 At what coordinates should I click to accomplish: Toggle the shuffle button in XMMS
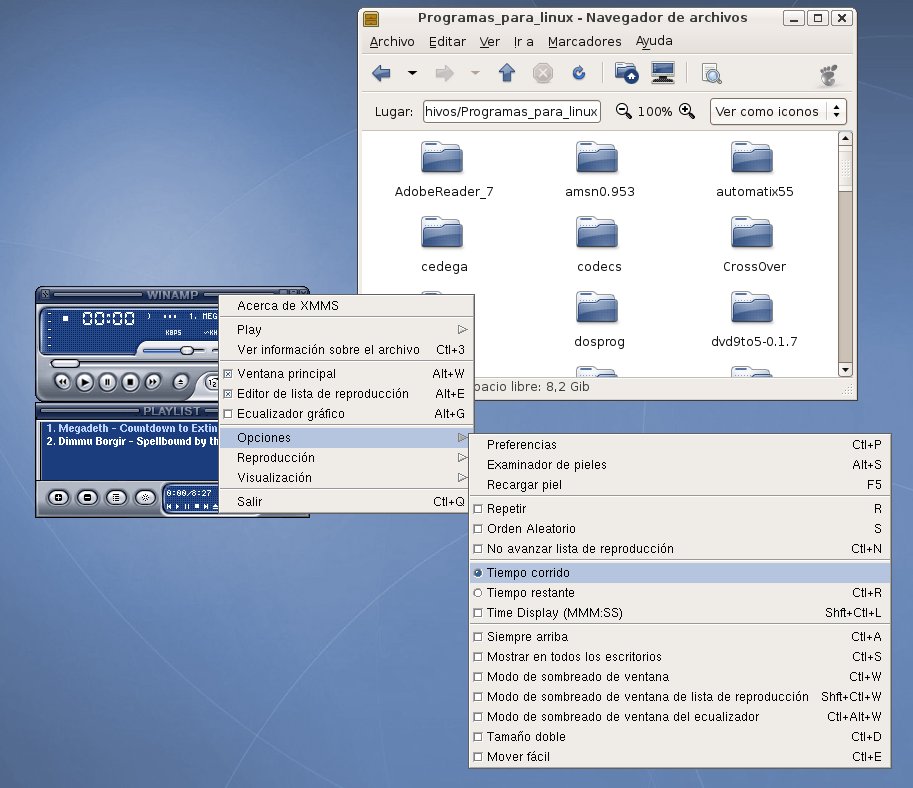tap(212, 383)
